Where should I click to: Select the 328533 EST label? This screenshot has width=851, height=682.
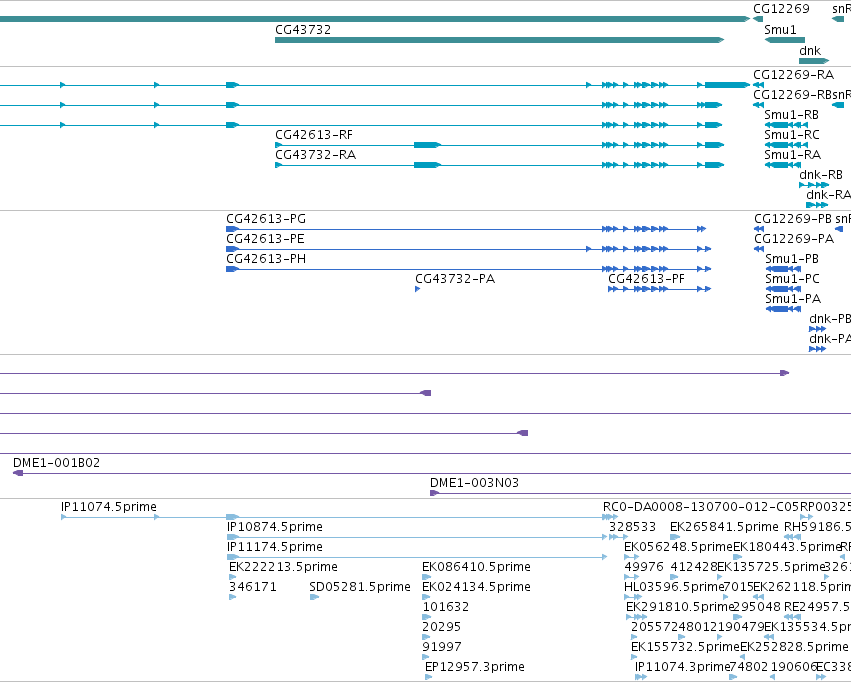pyautogui.click(x=632, y=527)
